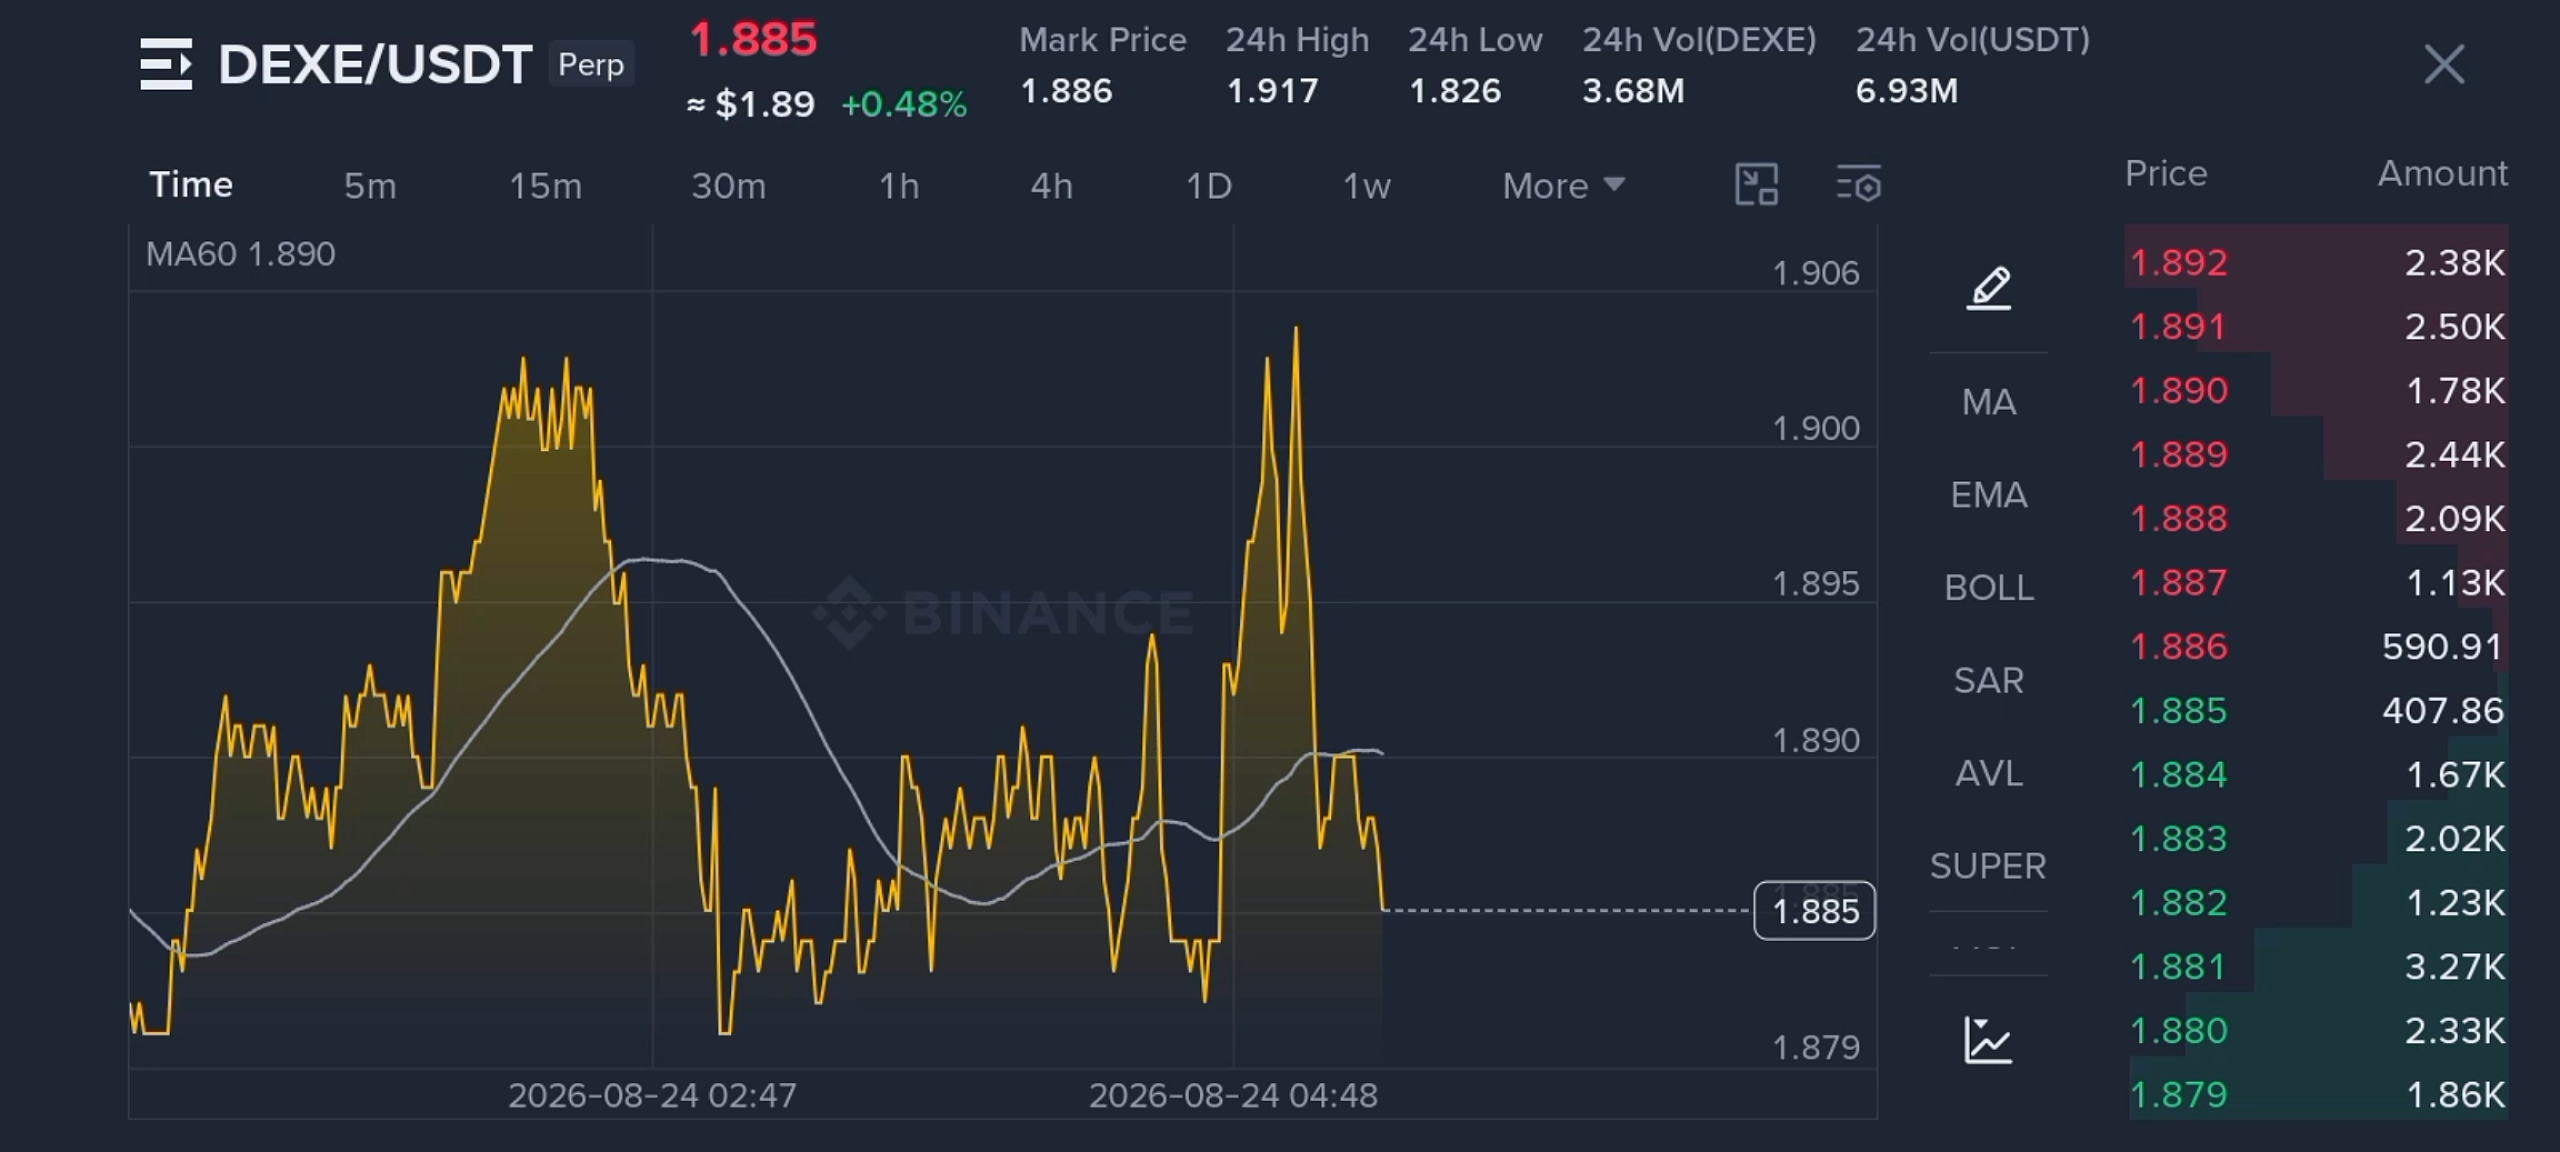
Task: Tap the chart shrink/exit fullscreen icon
Action: pyautogui.click(x=1756, y=185)
